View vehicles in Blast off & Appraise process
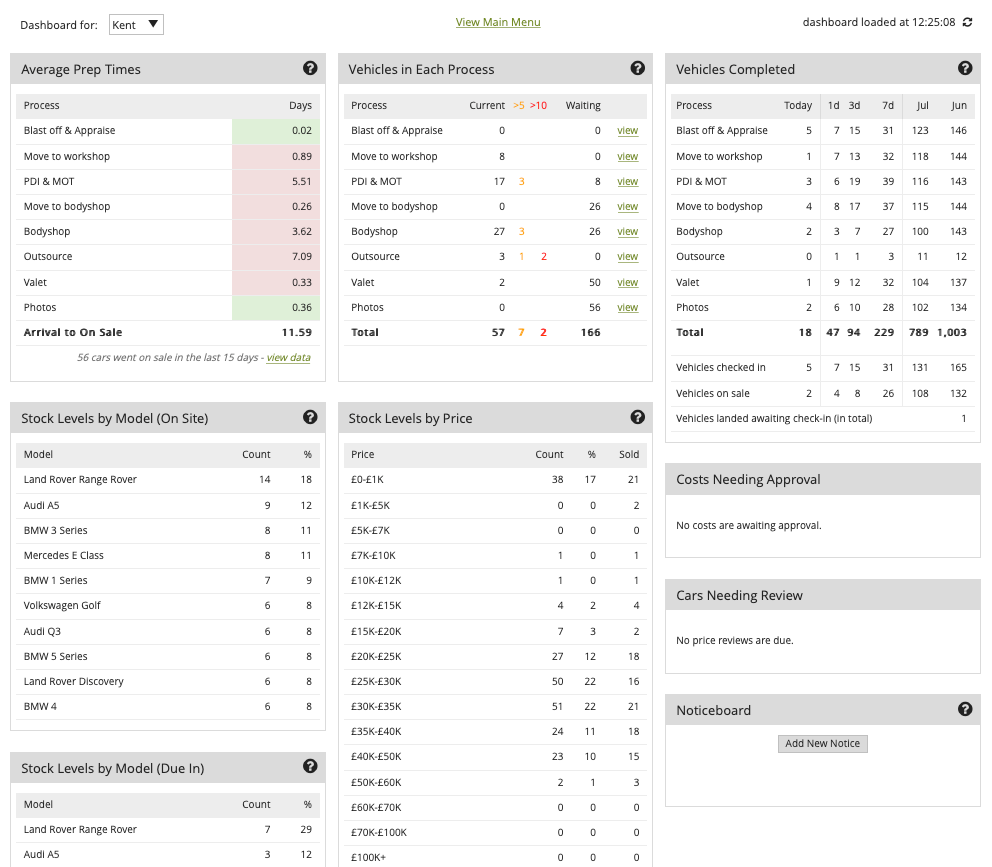992x867 pixels. tap(627, 131)
